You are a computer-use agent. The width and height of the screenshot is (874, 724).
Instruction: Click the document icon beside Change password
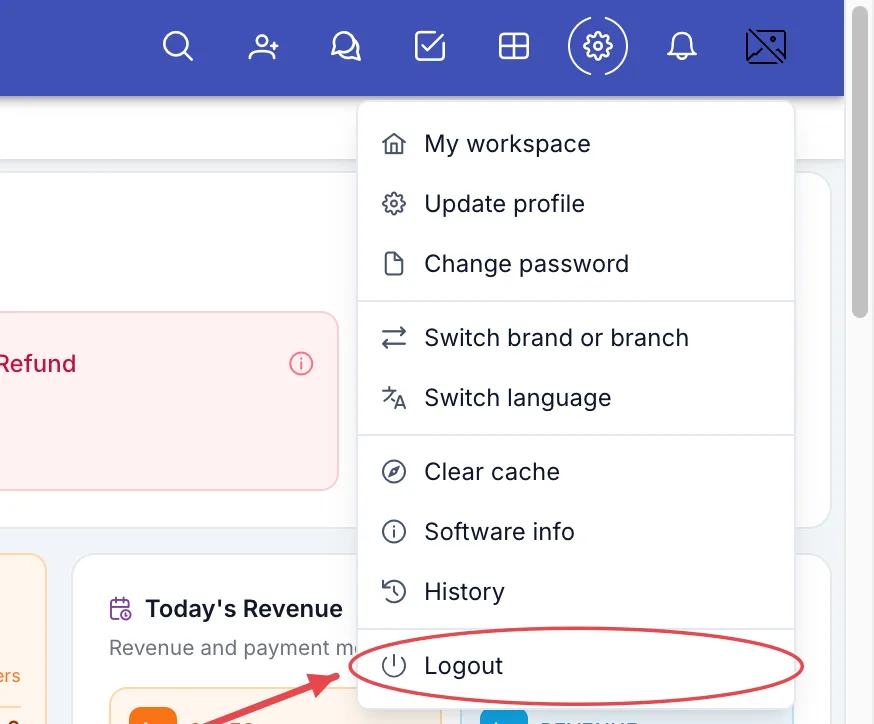394,264
